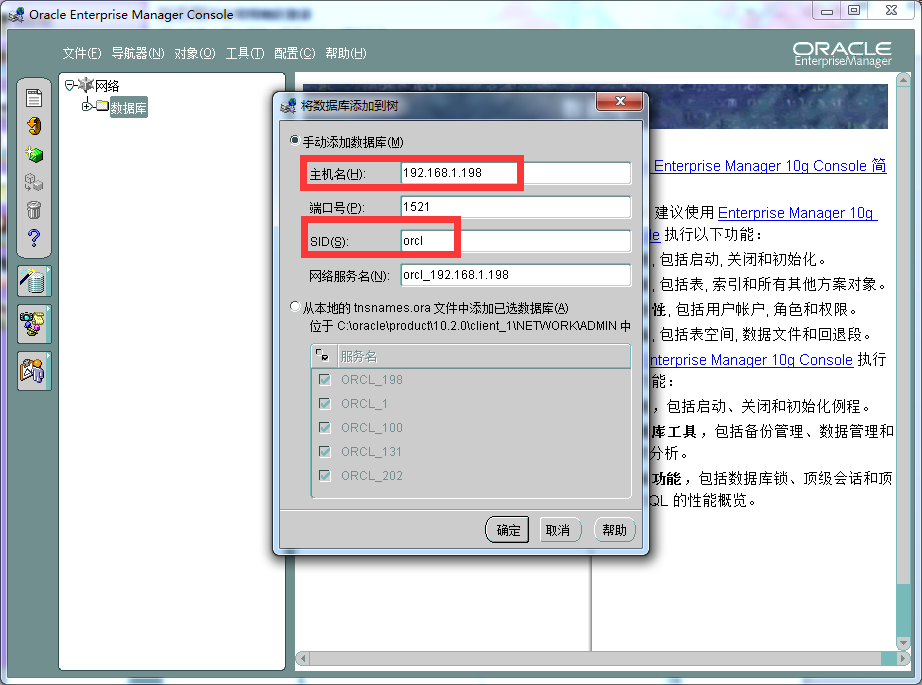Click the blue question mark help icon
The height and width of the screenshot is (685, 922).
coord(34,238)
